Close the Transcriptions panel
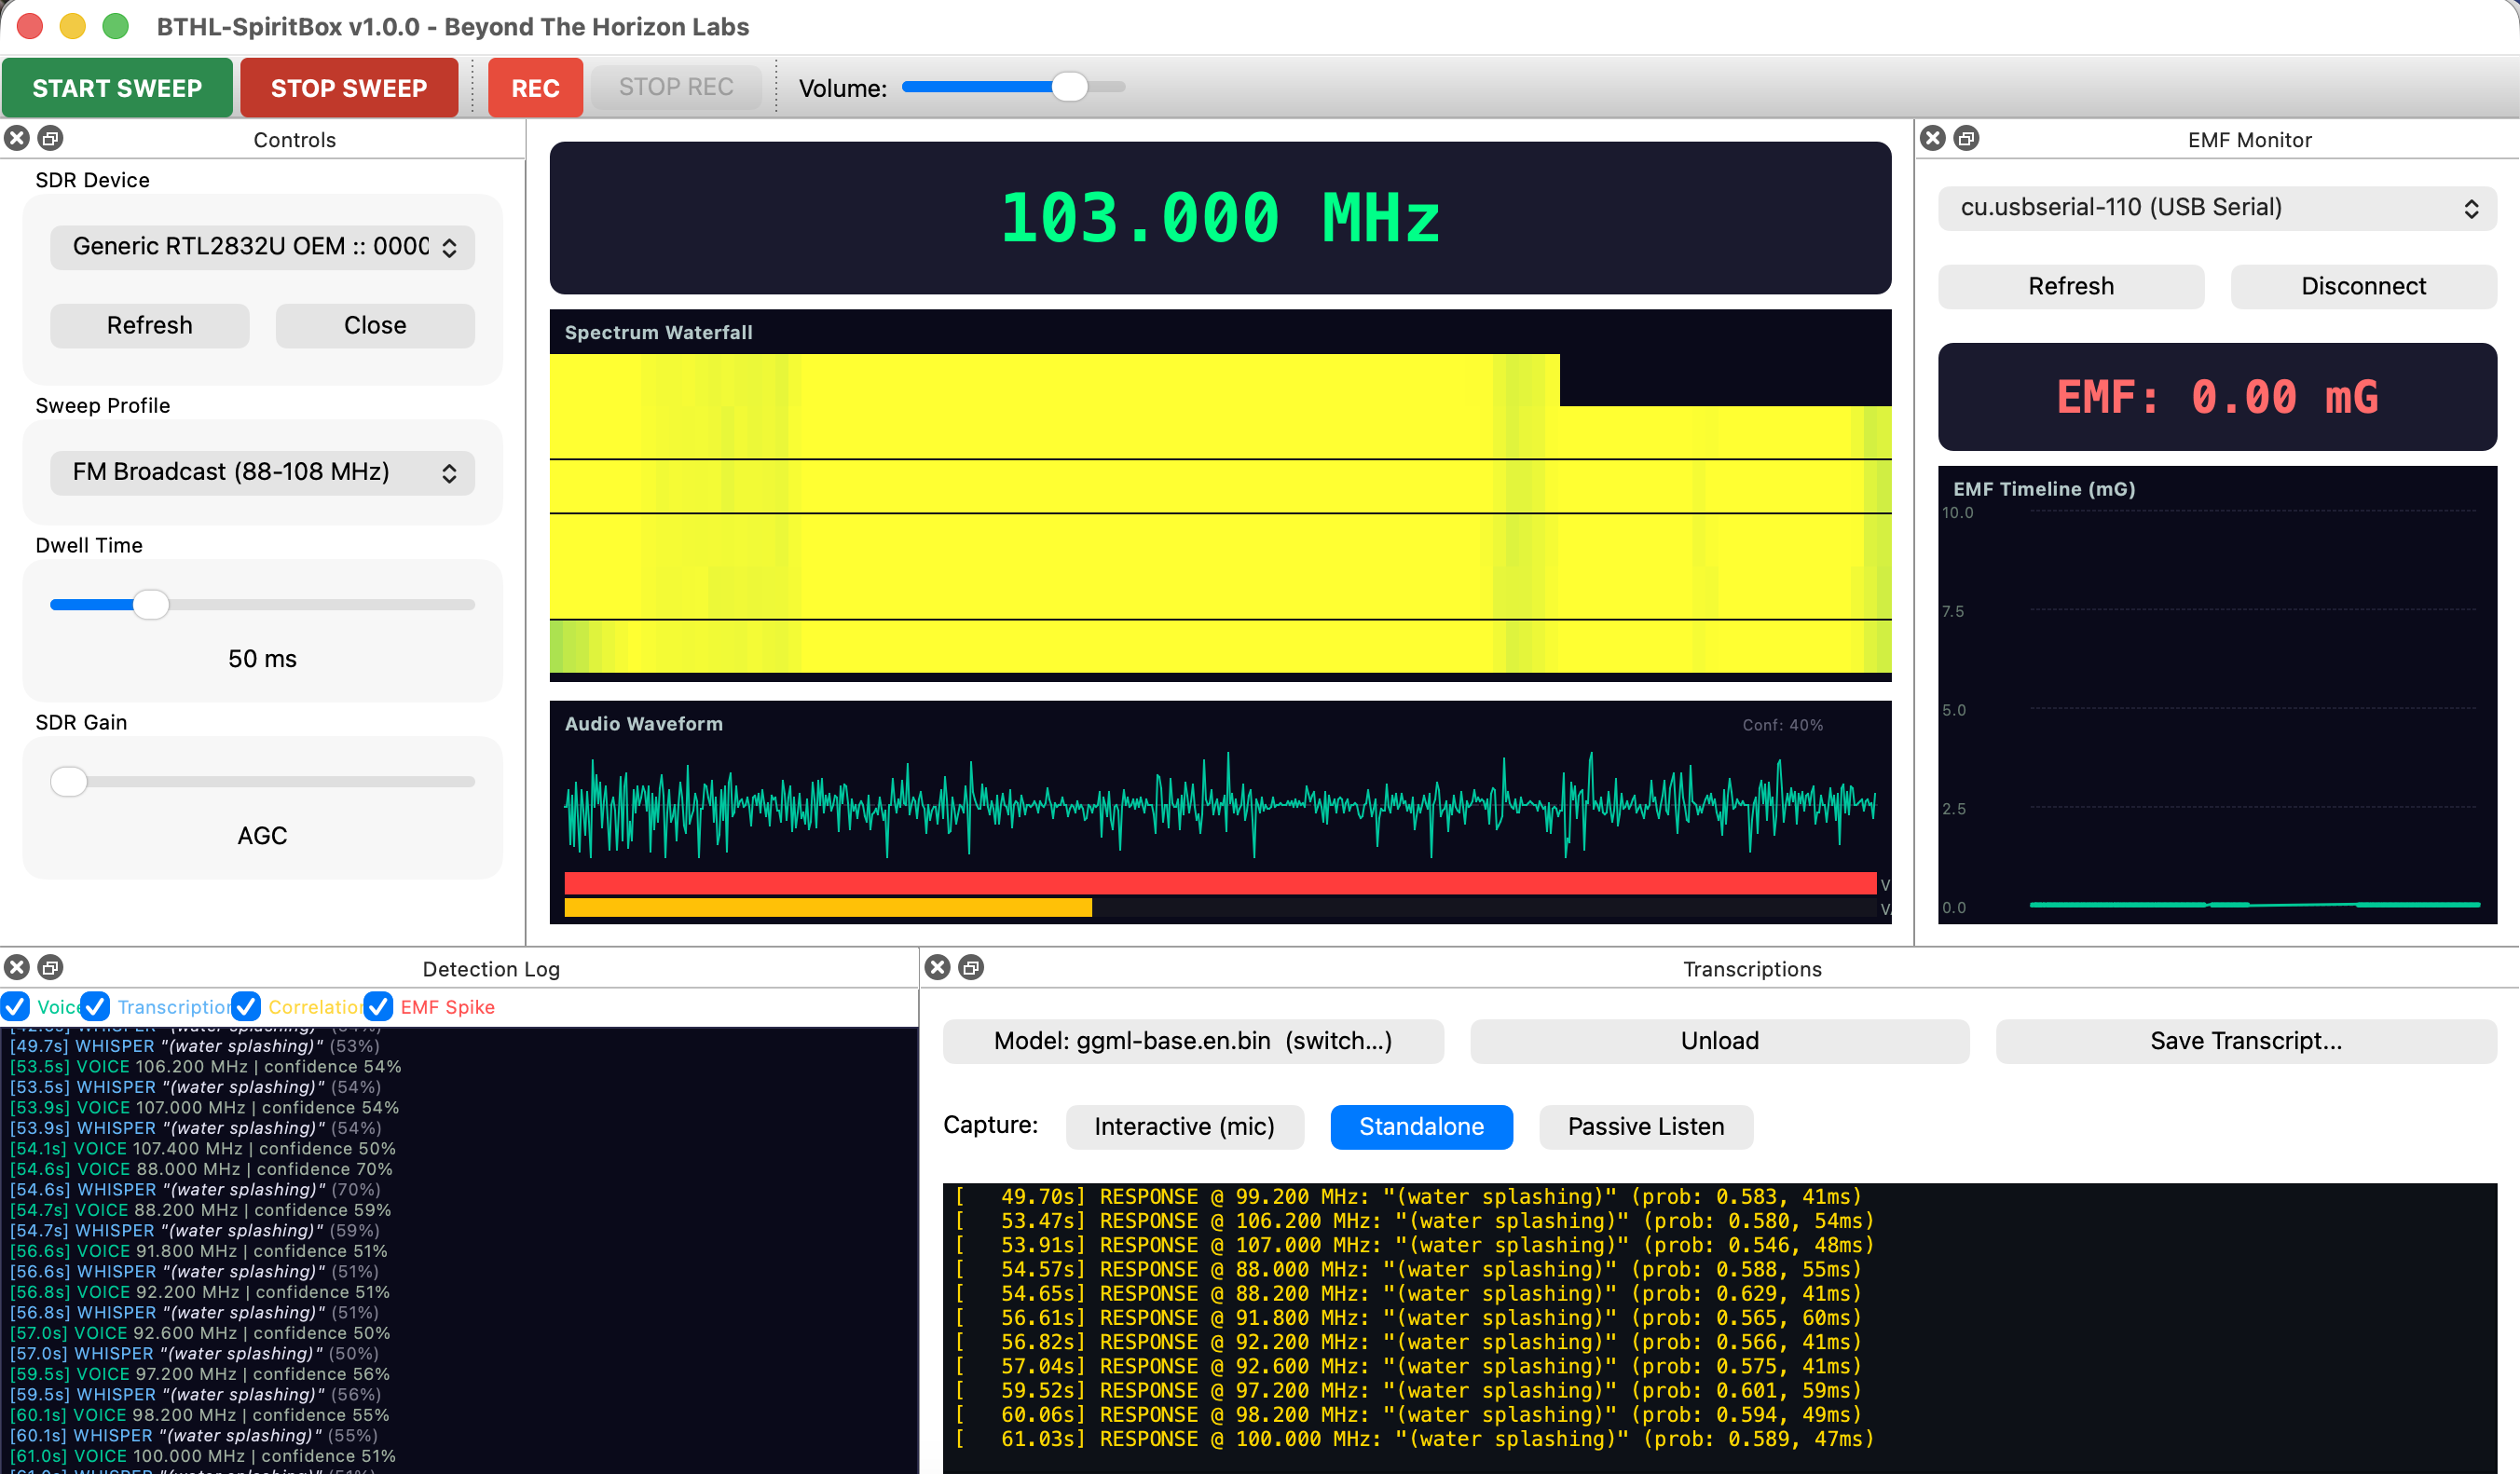This screenshot has width=2520, height=1474. click(938, 967)
